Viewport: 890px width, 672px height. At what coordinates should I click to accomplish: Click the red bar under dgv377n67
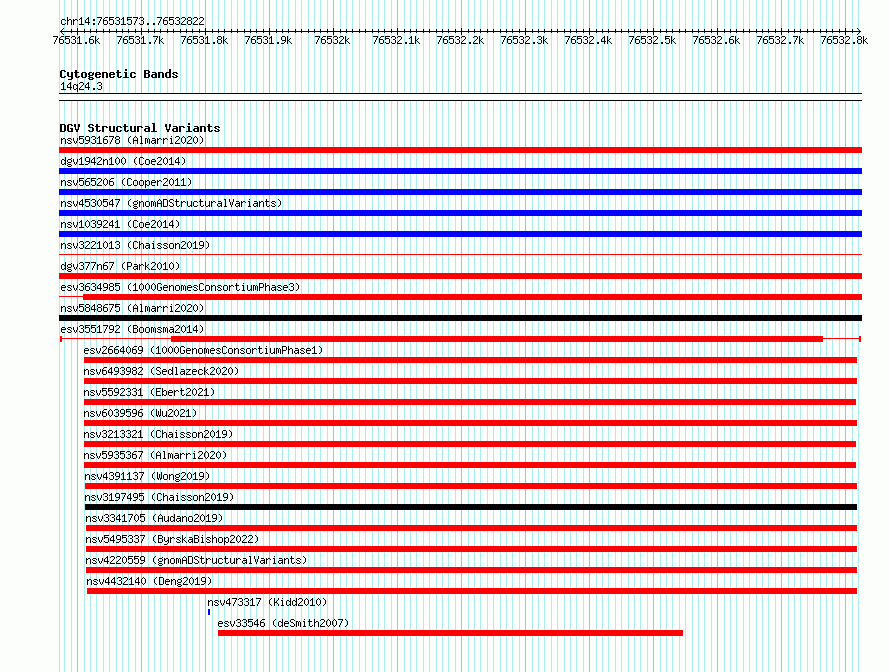click(460, 276)
